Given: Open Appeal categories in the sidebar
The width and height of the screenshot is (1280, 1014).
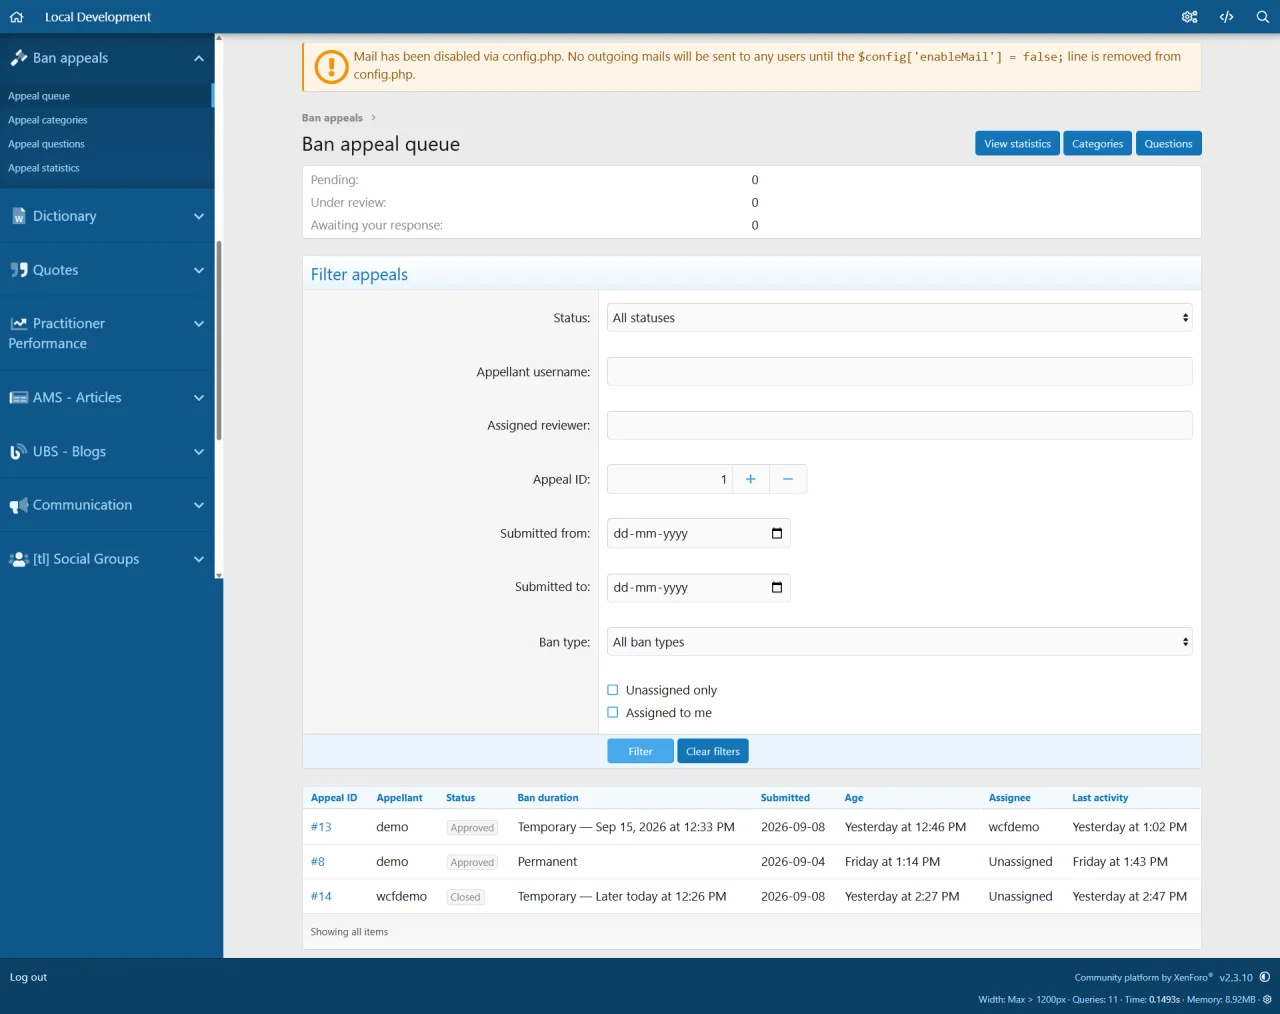Looking at the screenshot, I should tap(48, 120).
